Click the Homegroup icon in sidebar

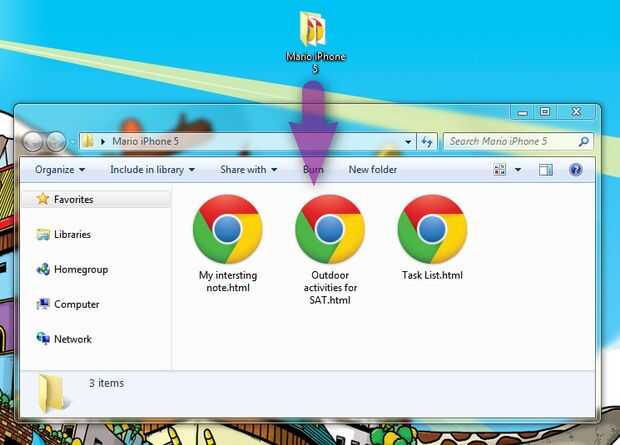[43, 269]
